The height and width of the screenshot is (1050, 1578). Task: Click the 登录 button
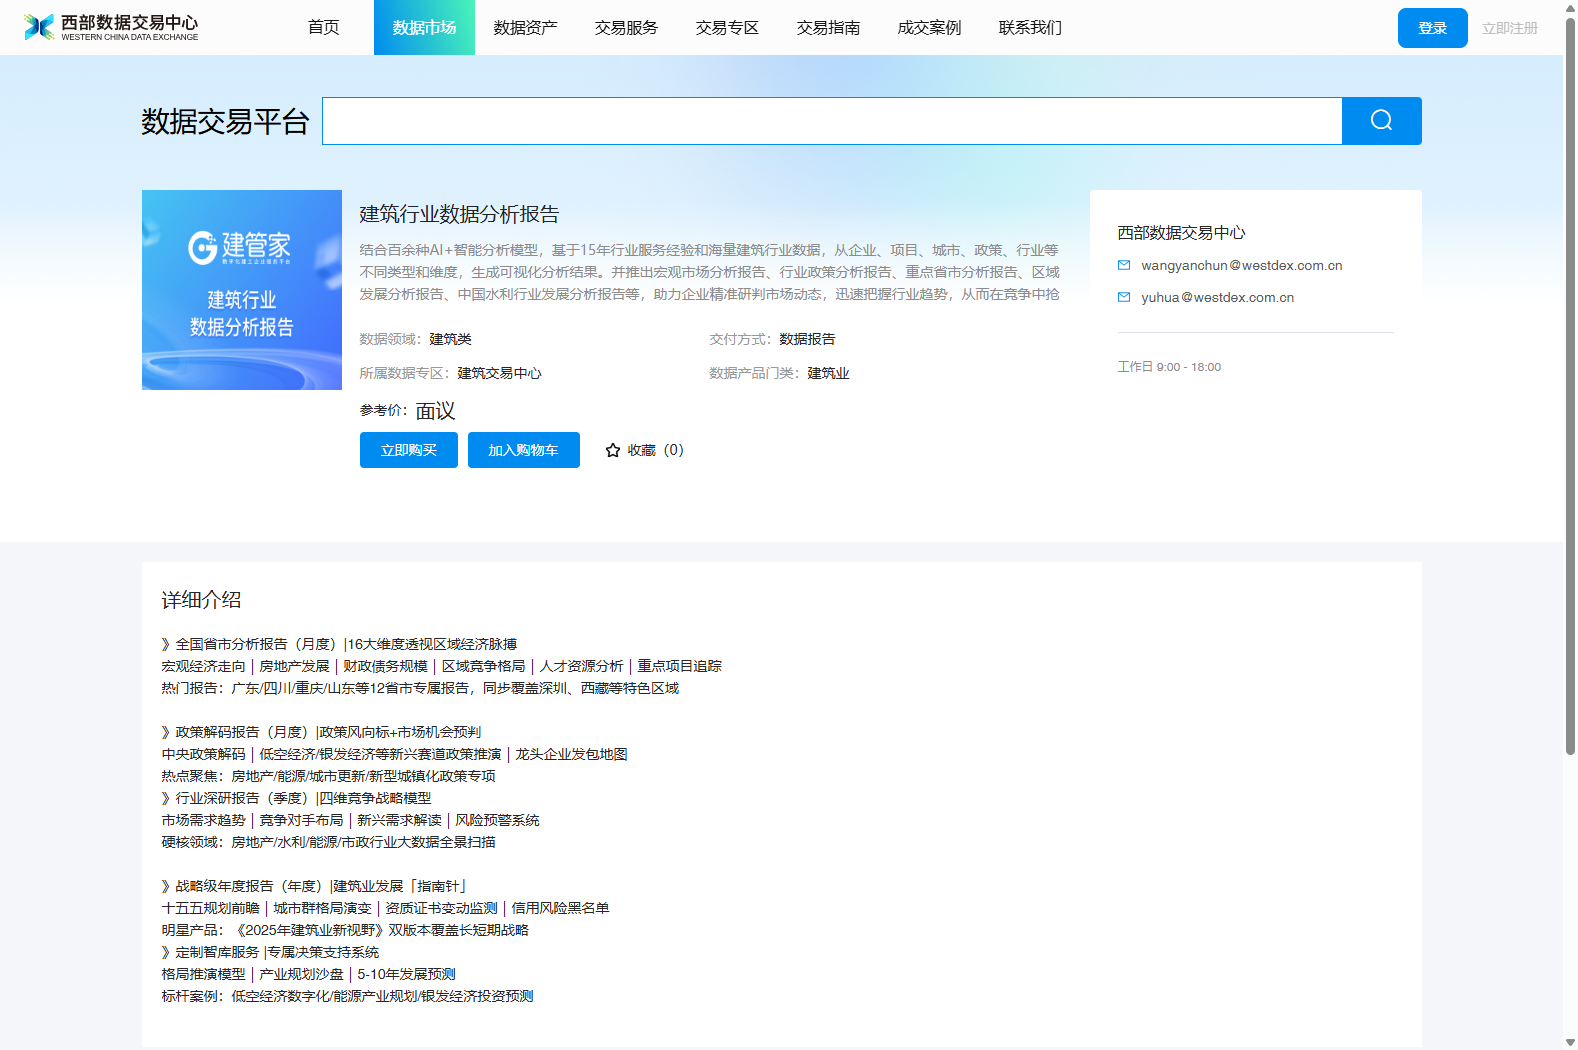pyautogui.click(x=1432, y=28)
